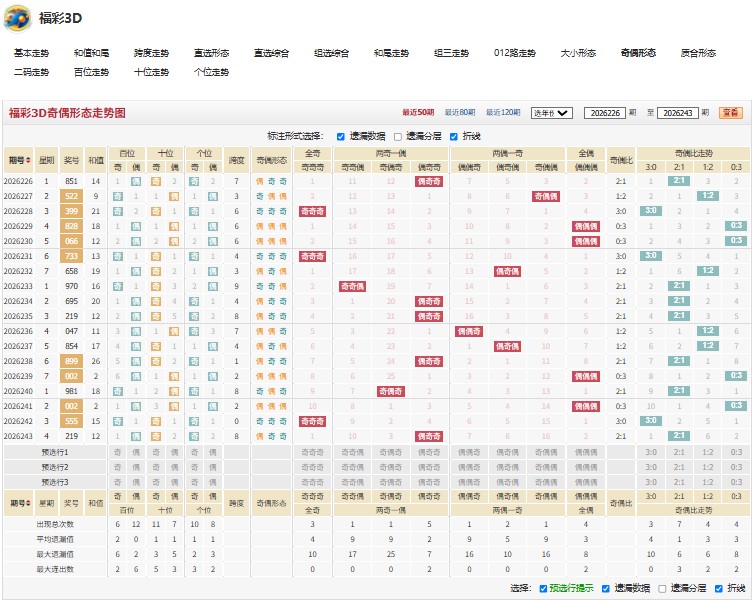Viewport: 756px width, 601px height.
Task: Uncheck the top 折线 checkbox
Action: (x=453, y=137)
